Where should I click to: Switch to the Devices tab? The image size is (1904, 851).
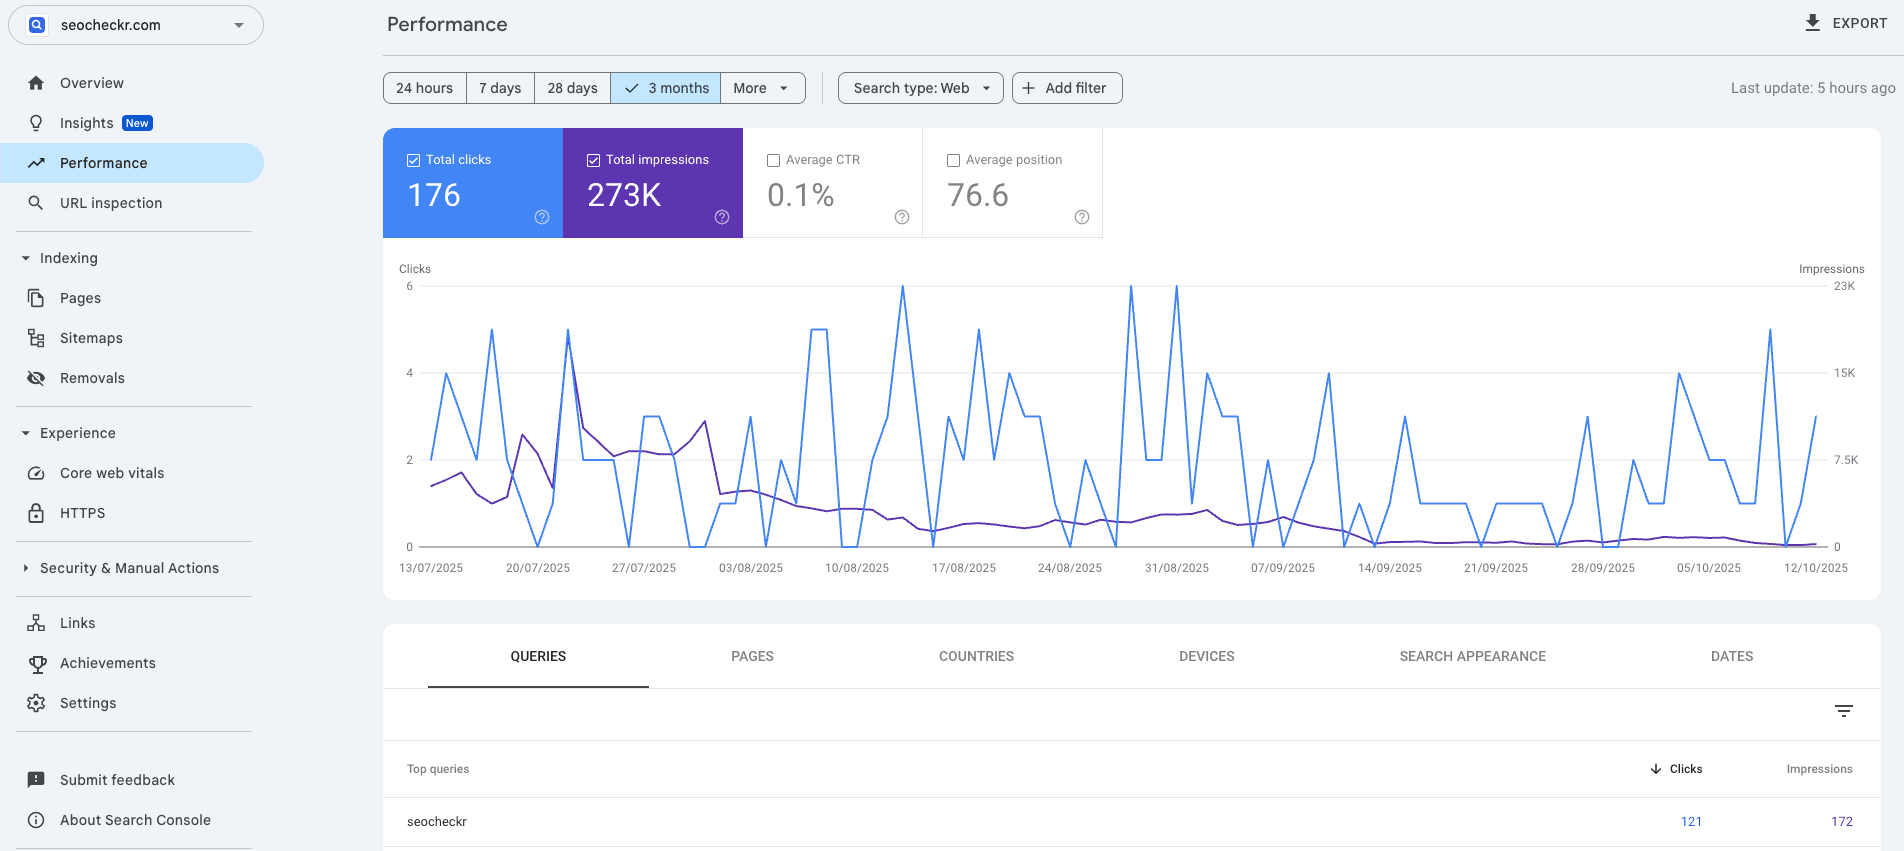(x=1206, y=656)
